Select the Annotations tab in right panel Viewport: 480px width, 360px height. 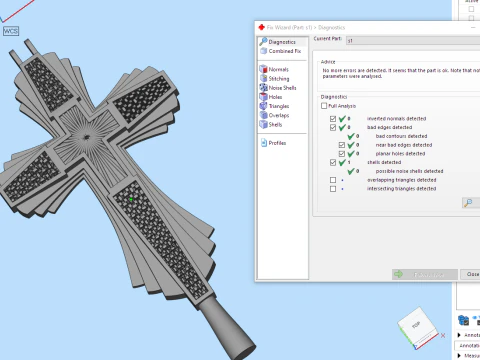click(469, 345)
